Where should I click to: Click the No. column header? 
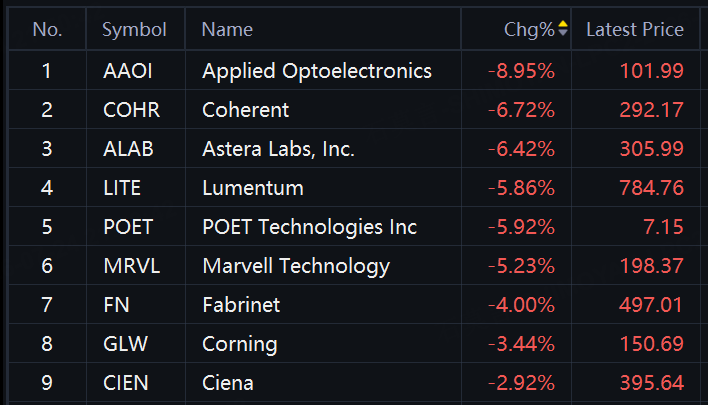[x=47, y=30]
